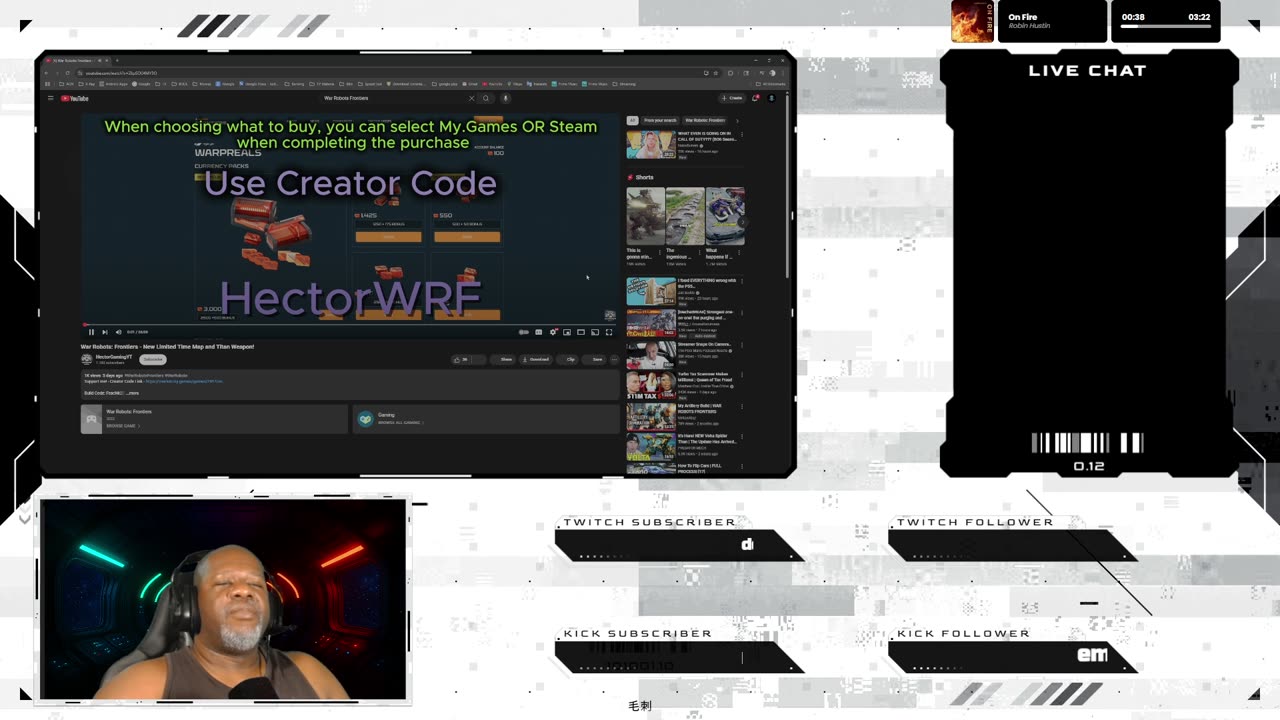The width and height of the screenshot is (1280, 720).
Task: Enter fullscreen on YouTube player
Action: (609, 331)
